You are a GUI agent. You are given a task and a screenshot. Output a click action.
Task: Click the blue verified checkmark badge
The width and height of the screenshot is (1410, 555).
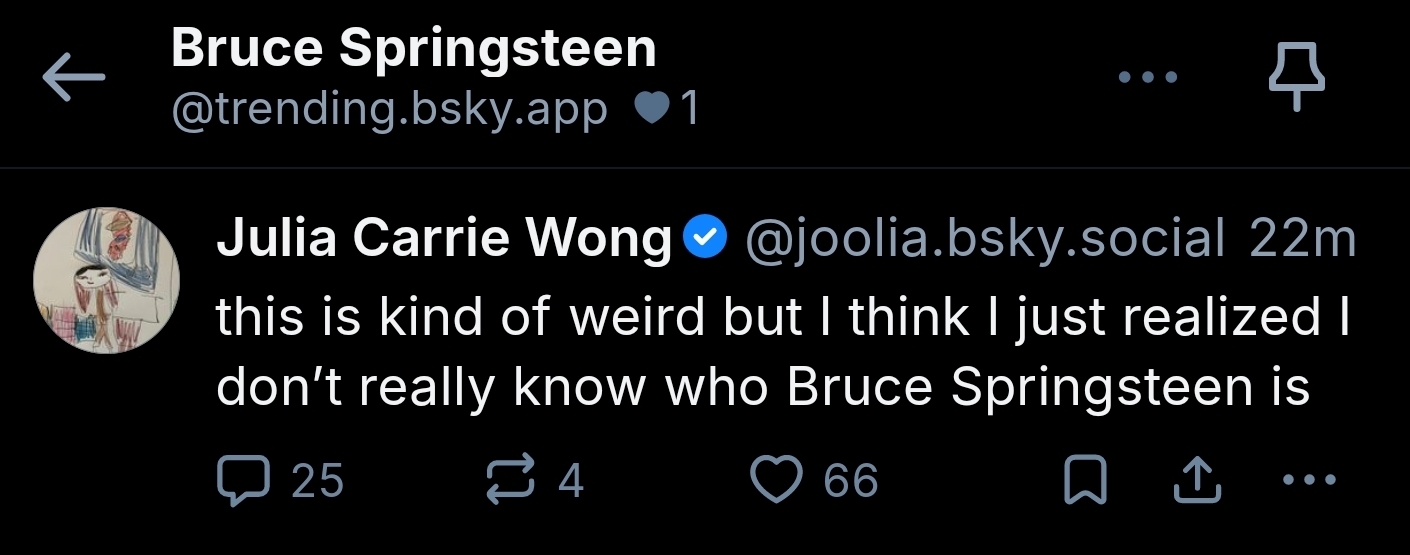703,239
